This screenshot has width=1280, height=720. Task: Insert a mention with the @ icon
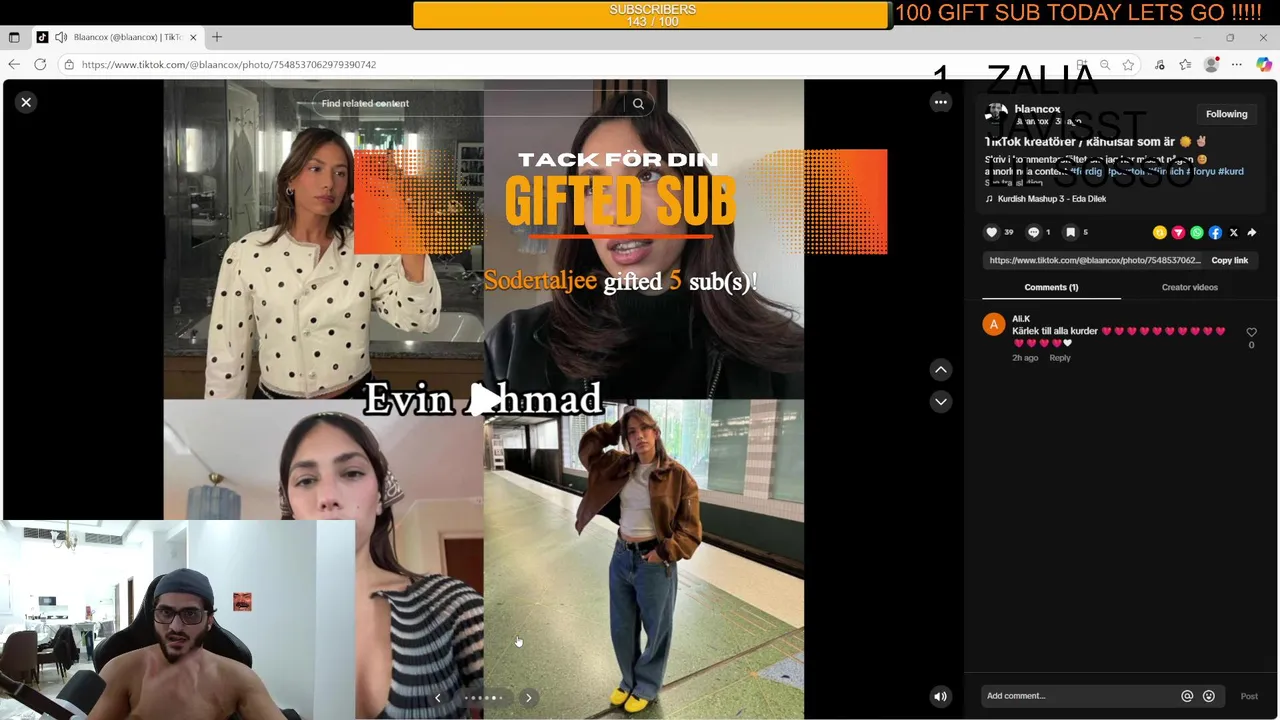[1187, 696]
